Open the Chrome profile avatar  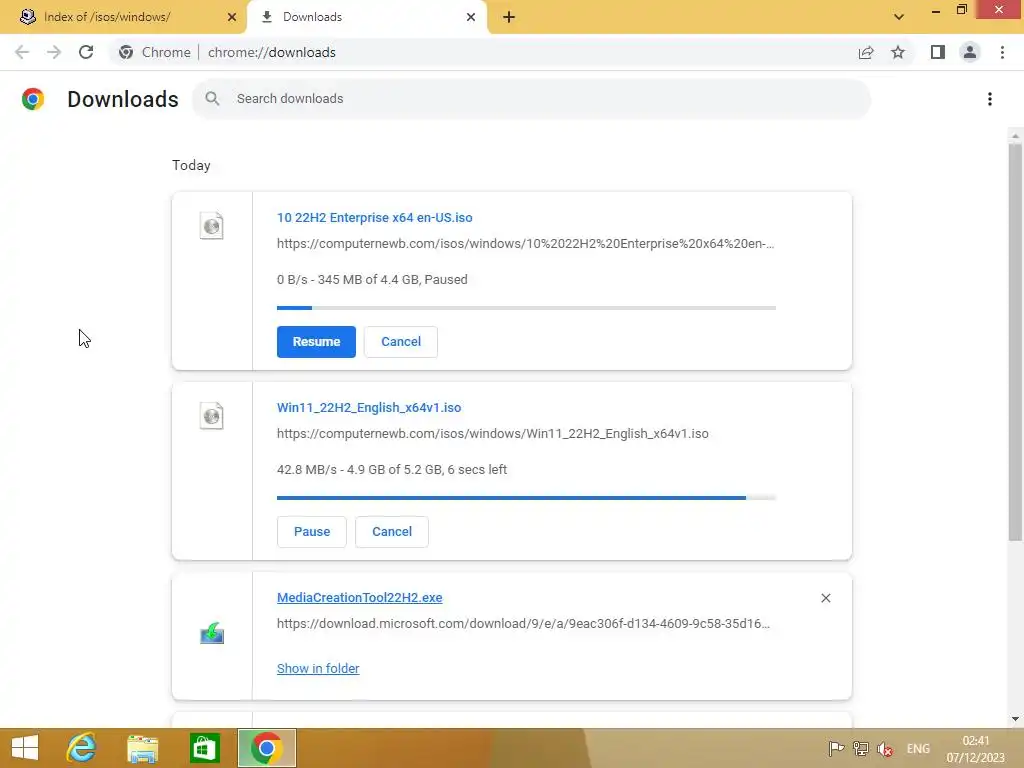coord(970,52)
